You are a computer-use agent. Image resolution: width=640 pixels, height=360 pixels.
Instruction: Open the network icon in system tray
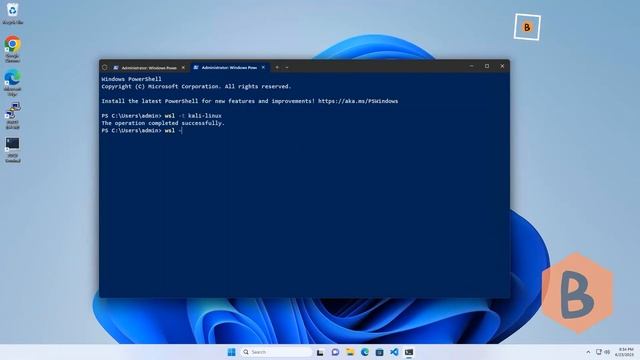click(599, 352)
